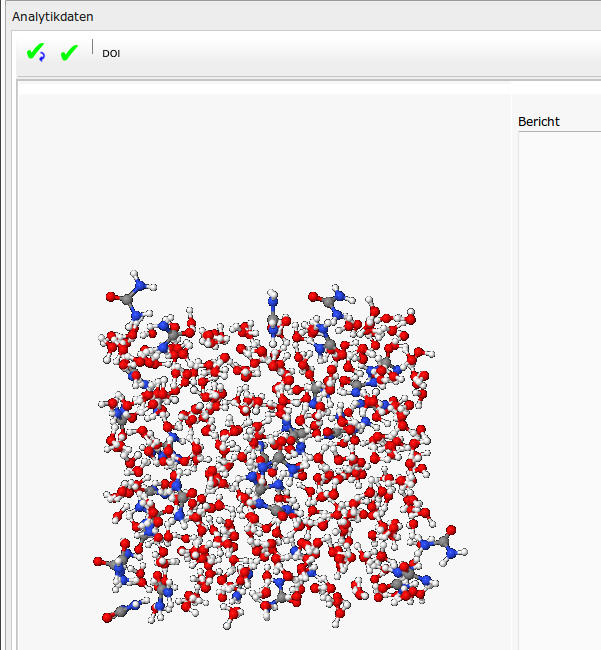Click the vertical molecule at top center

[273, 315]
